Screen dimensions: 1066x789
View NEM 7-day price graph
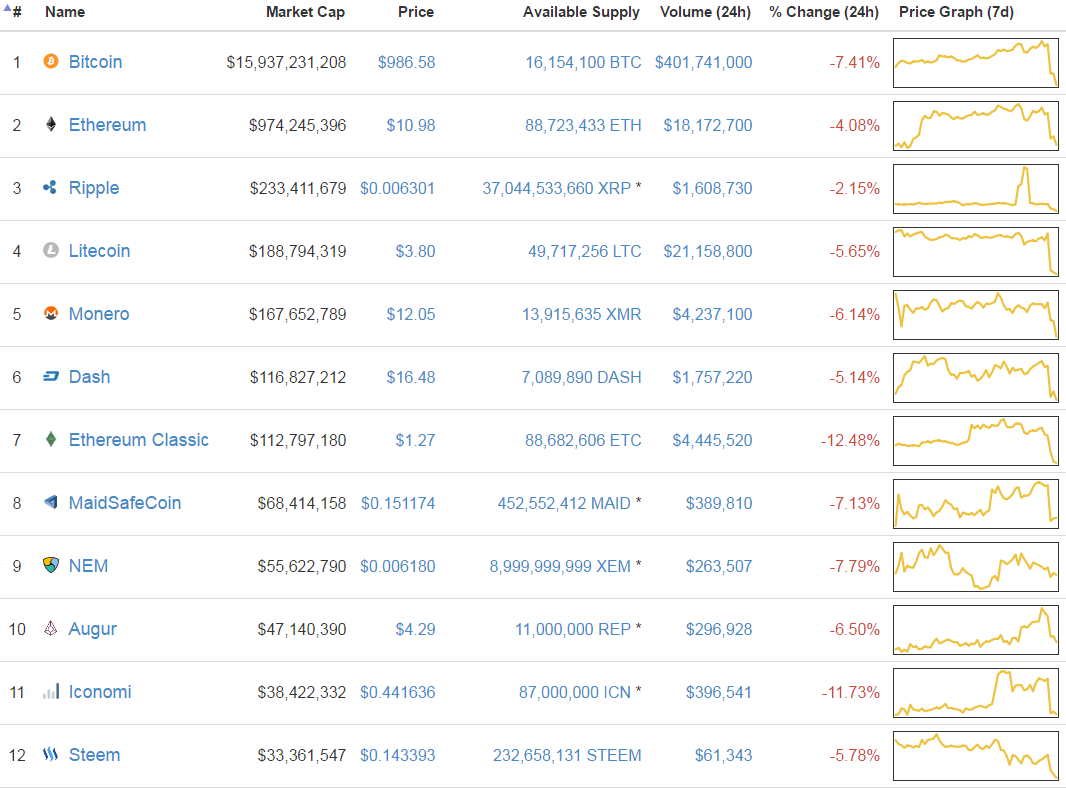976,567
